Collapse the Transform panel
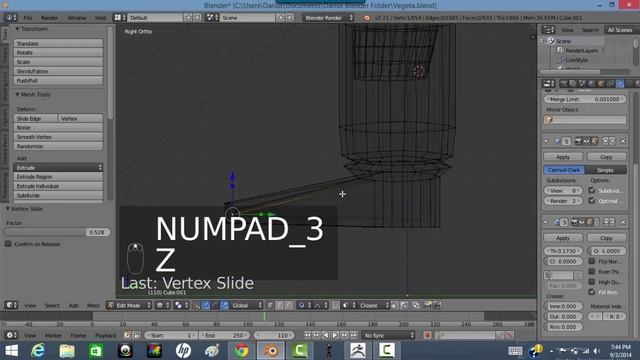 pos(32,29)
